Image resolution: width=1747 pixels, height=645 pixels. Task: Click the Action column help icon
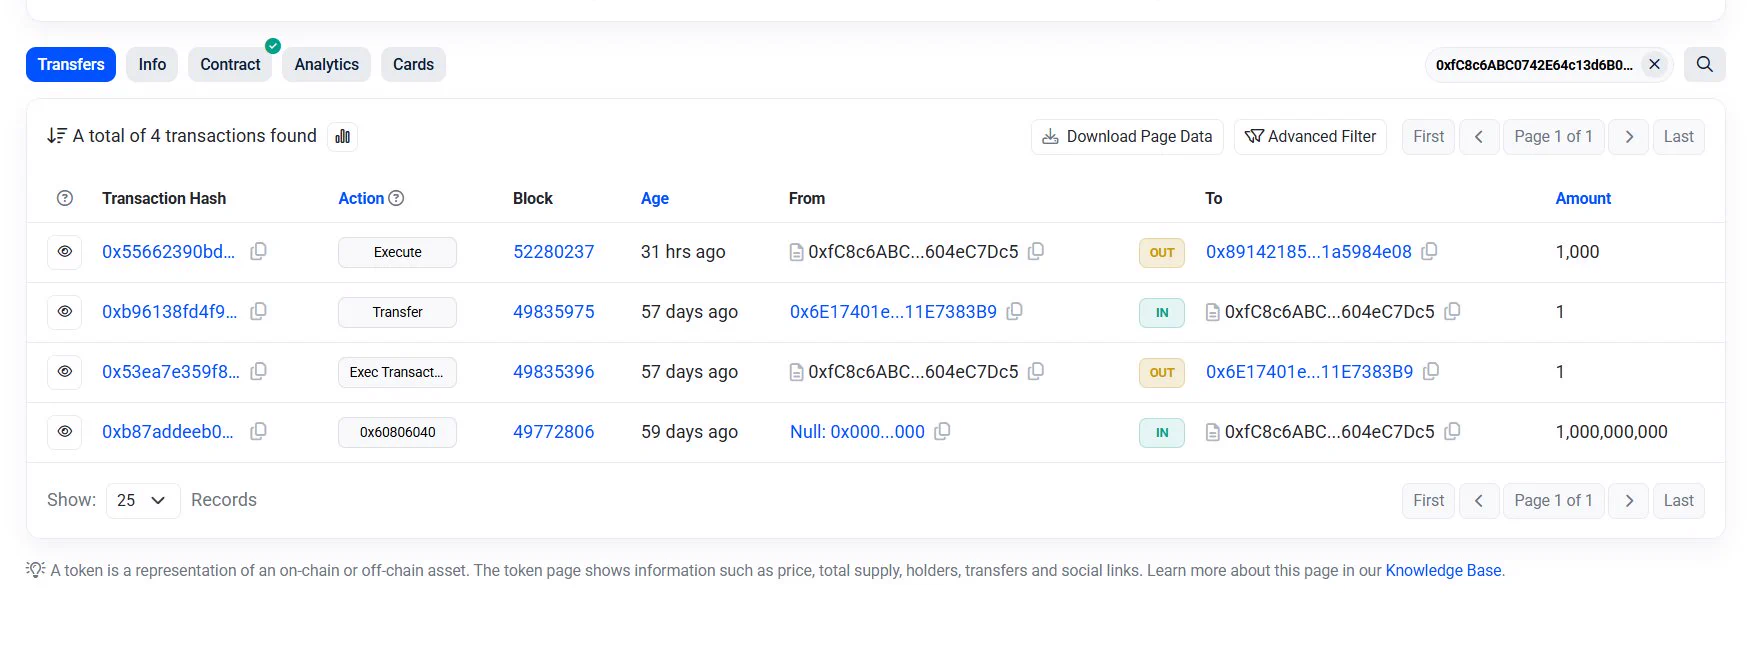(x=396, y=198)
